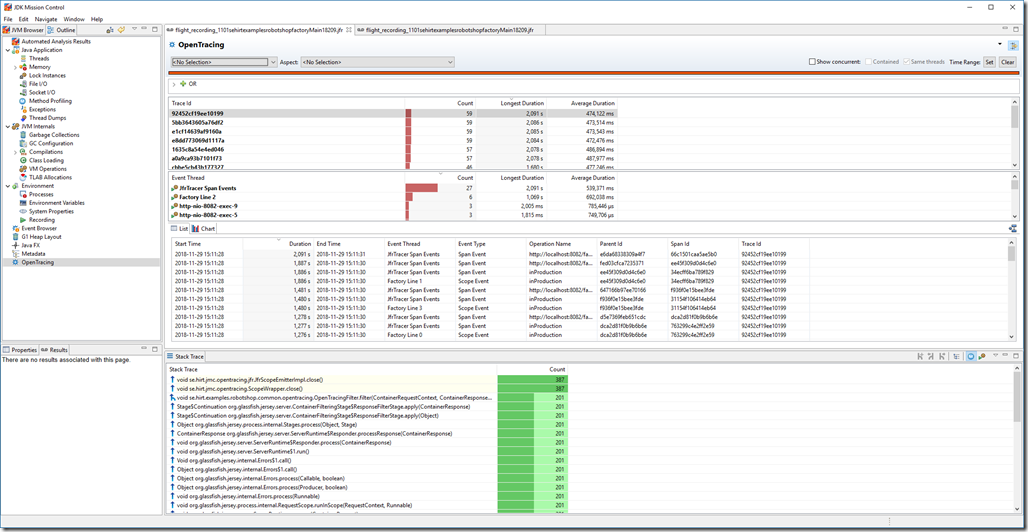Toggle the highlighted blue circle button in Stack Trace toolbar
This screenshot has height=532, width=1028.
point(972,356)
